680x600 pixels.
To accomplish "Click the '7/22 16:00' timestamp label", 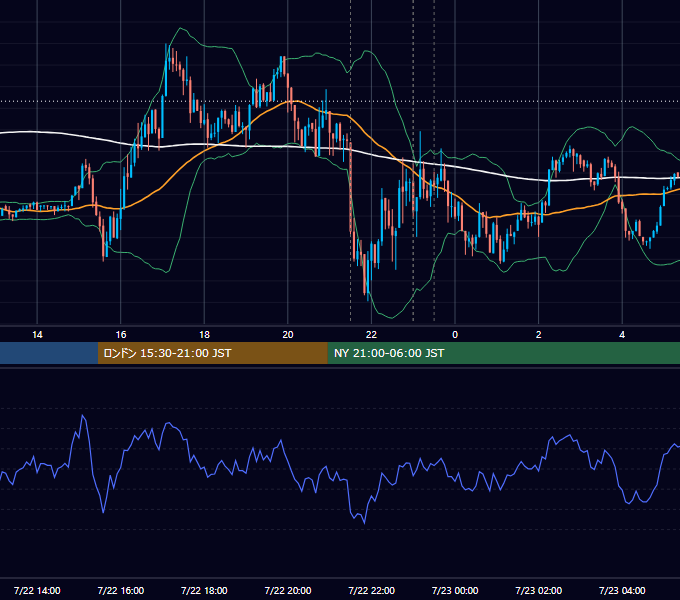I will [121, 590].
